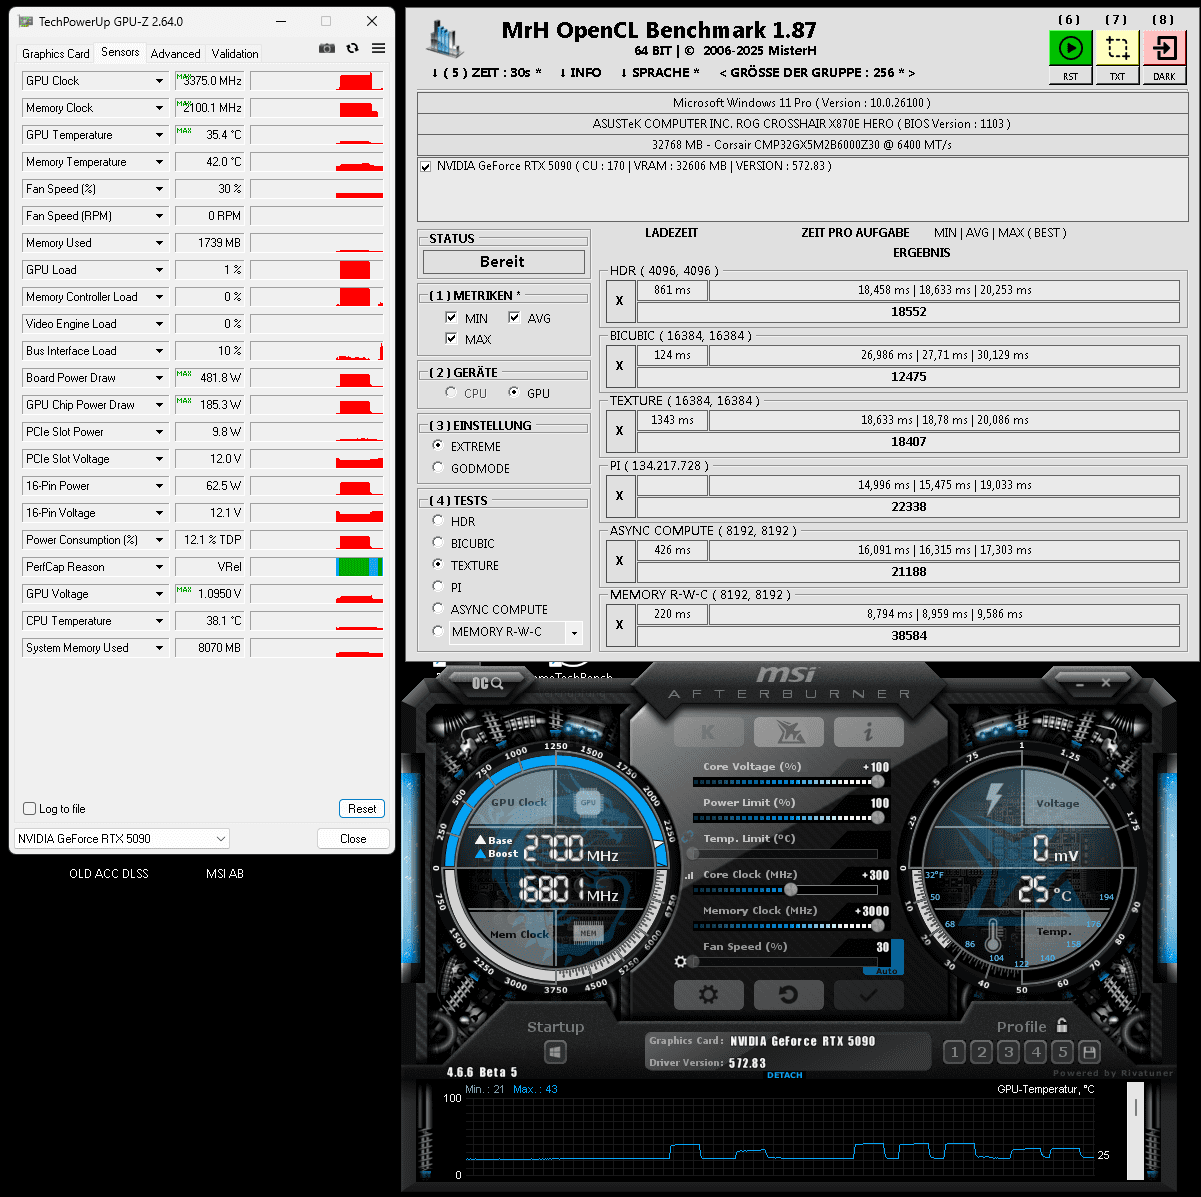Open Afterburner information i button

[x=868, y=732]
